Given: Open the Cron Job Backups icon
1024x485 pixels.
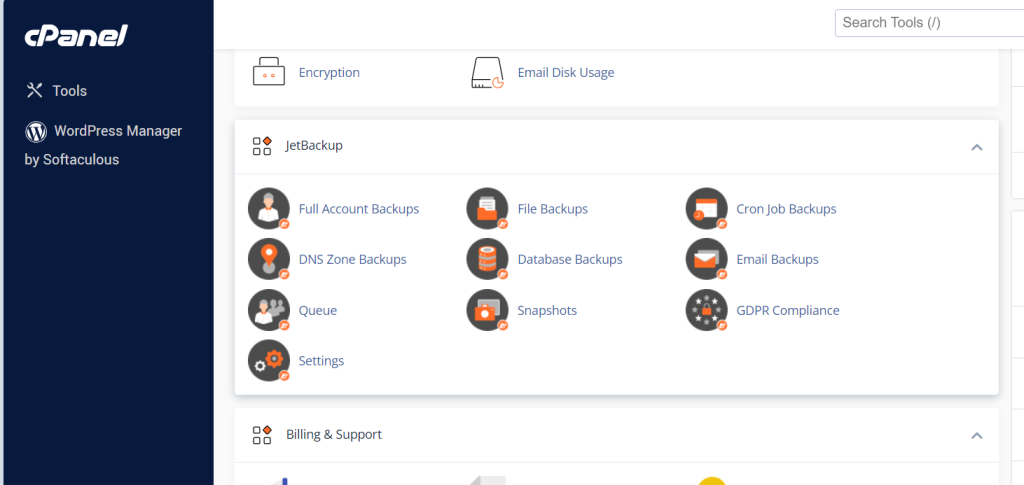Looking at the screenshot, I should (707, 209).
